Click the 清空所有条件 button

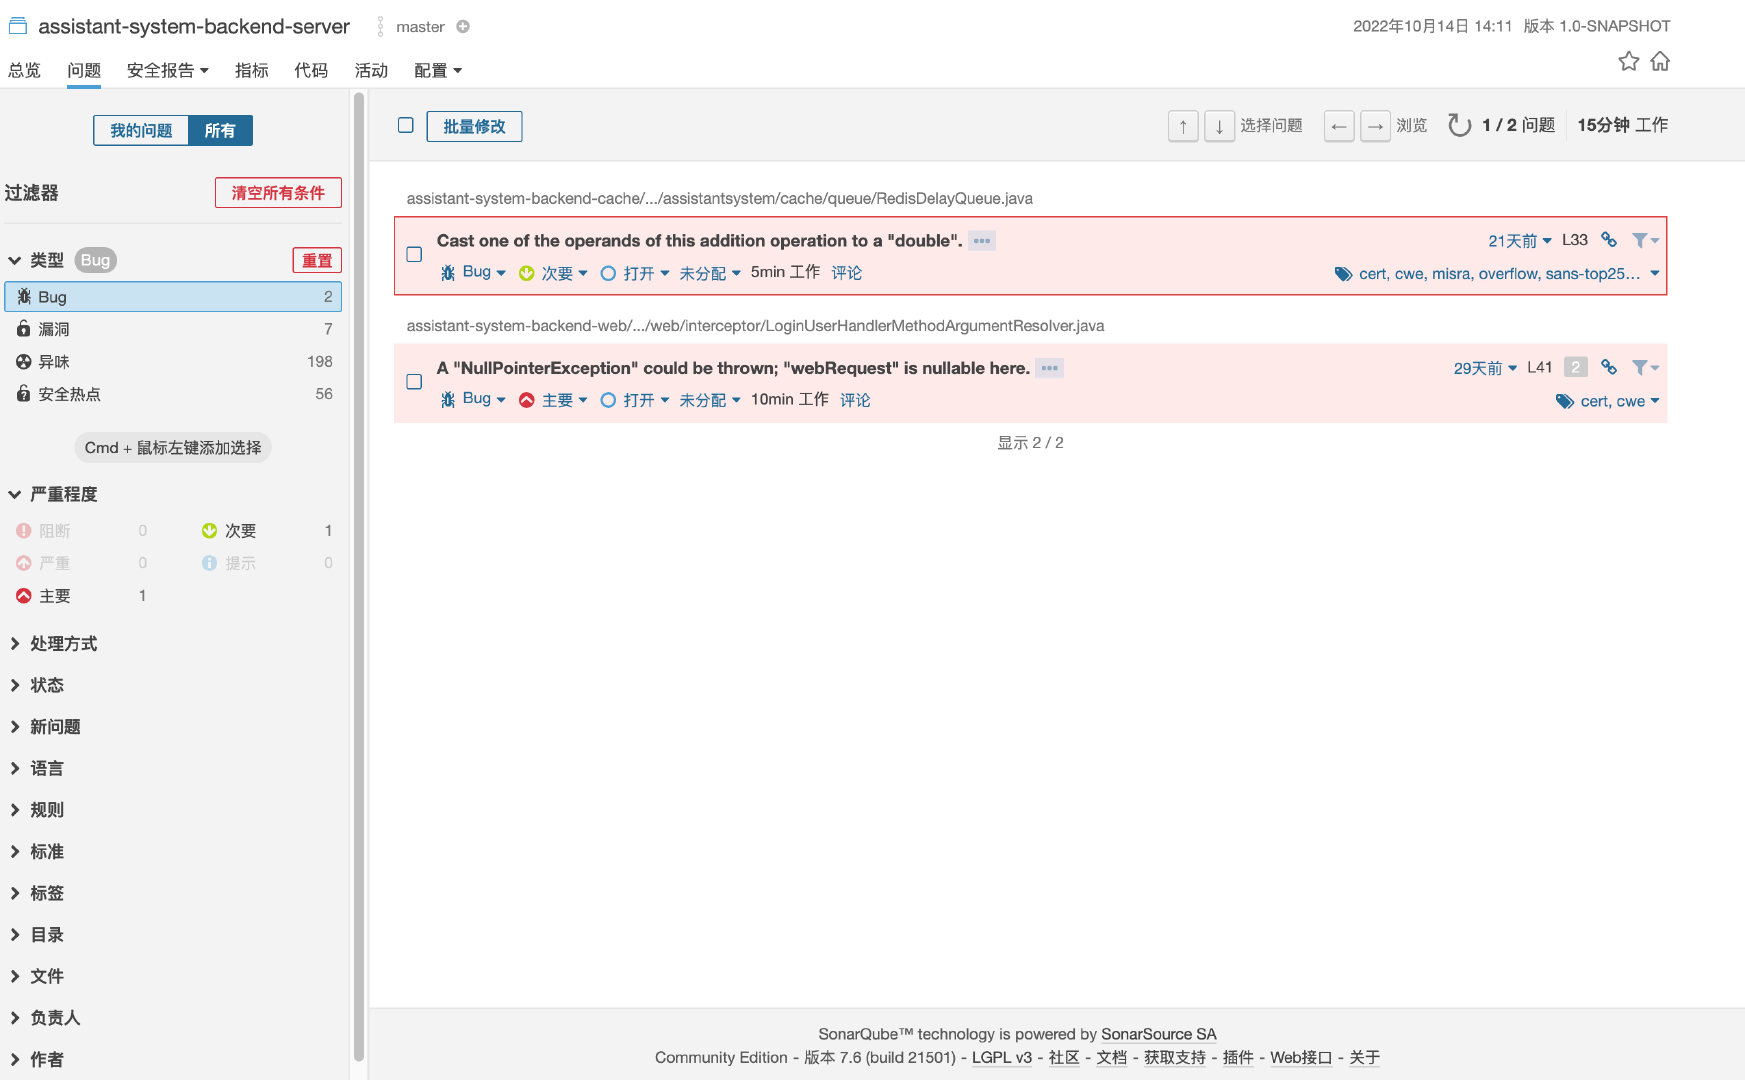278,192
